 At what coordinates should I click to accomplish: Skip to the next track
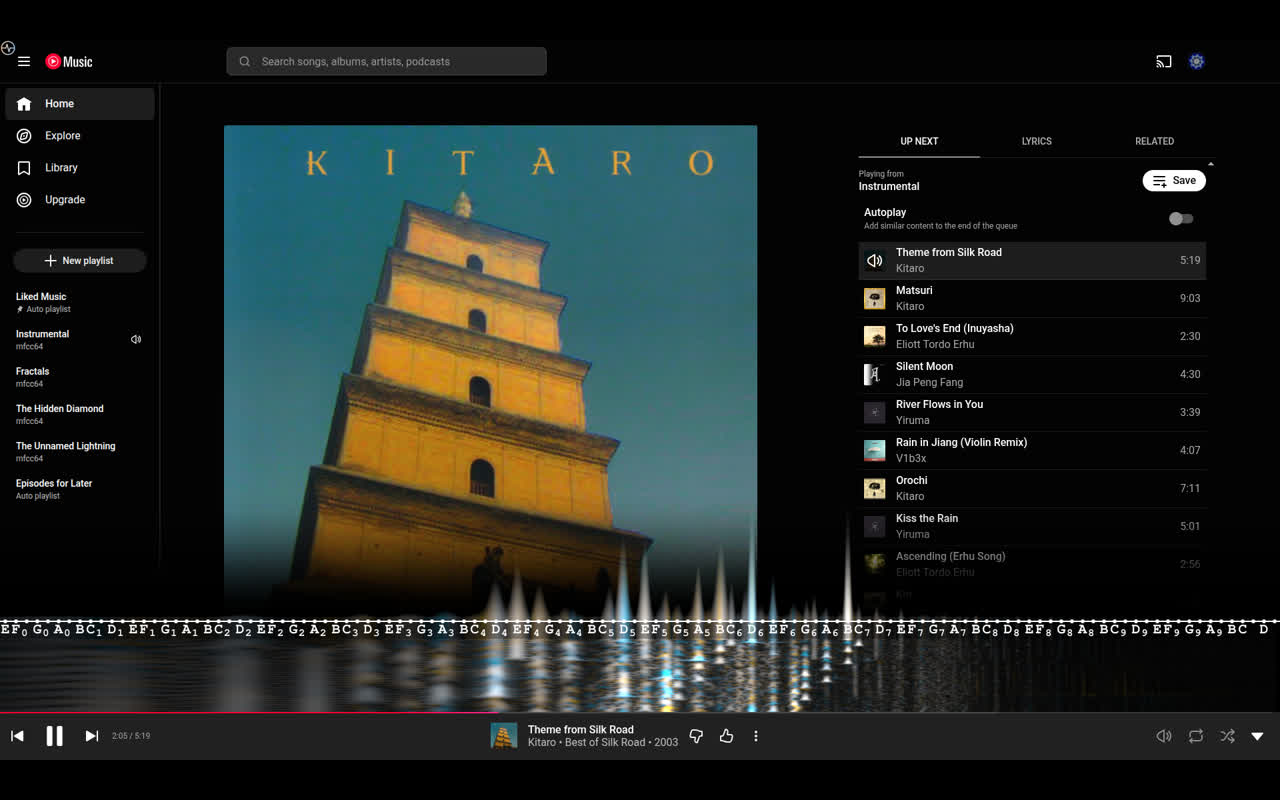pos(91,736)
